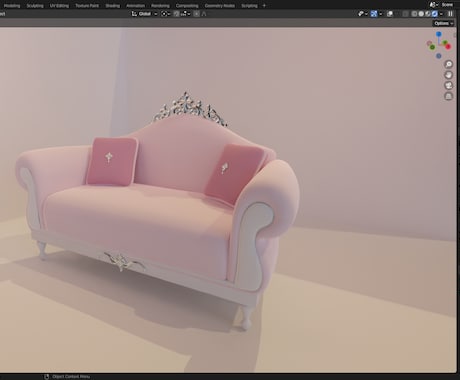Image resolution: width=460 pixels, height=380 pixels.
Task: Open the Texture Paint workspace tab
Action: pos(87,6)
